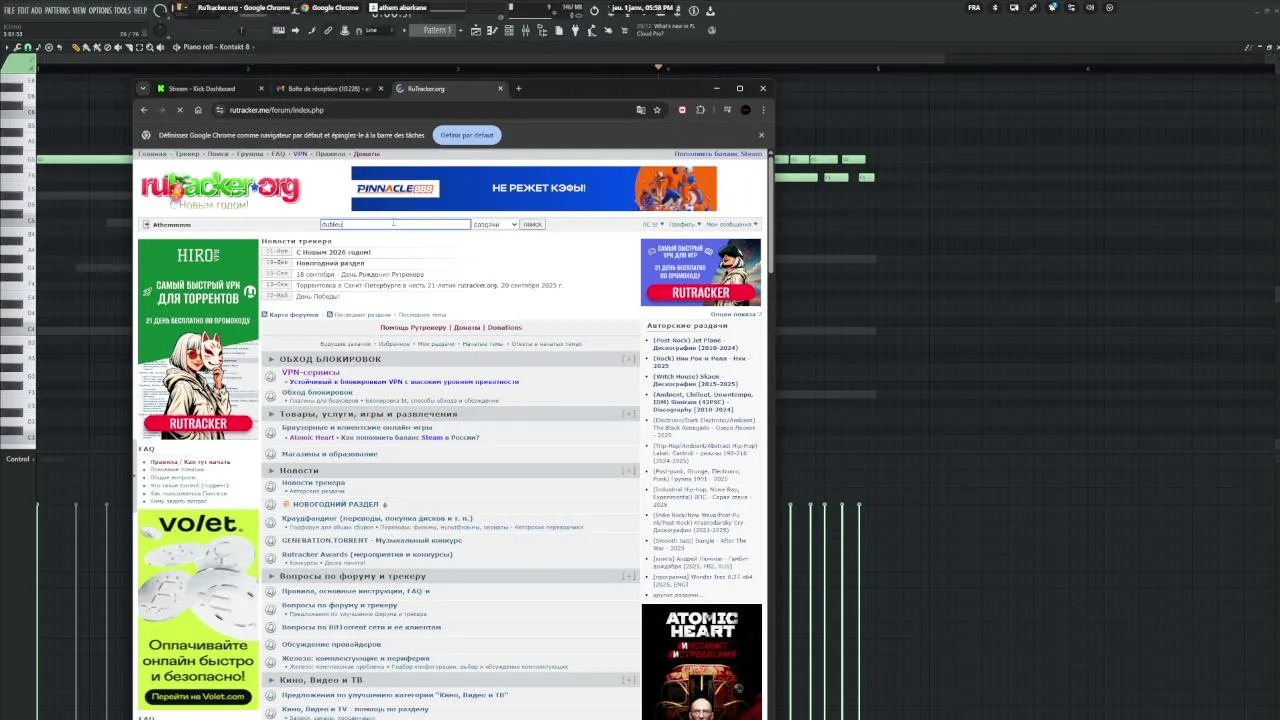Click the 'поиск' search button
1280x720 pixels.
tap(532, 224)
